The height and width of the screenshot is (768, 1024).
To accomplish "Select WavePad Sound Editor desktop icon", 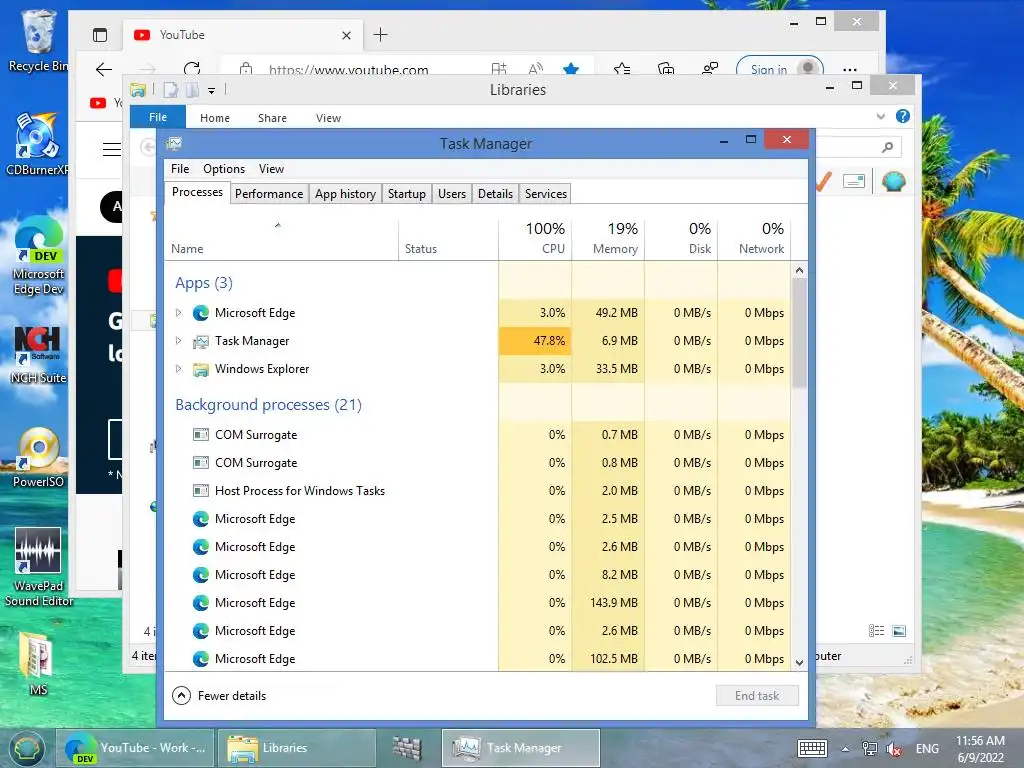I will point(39,568).
